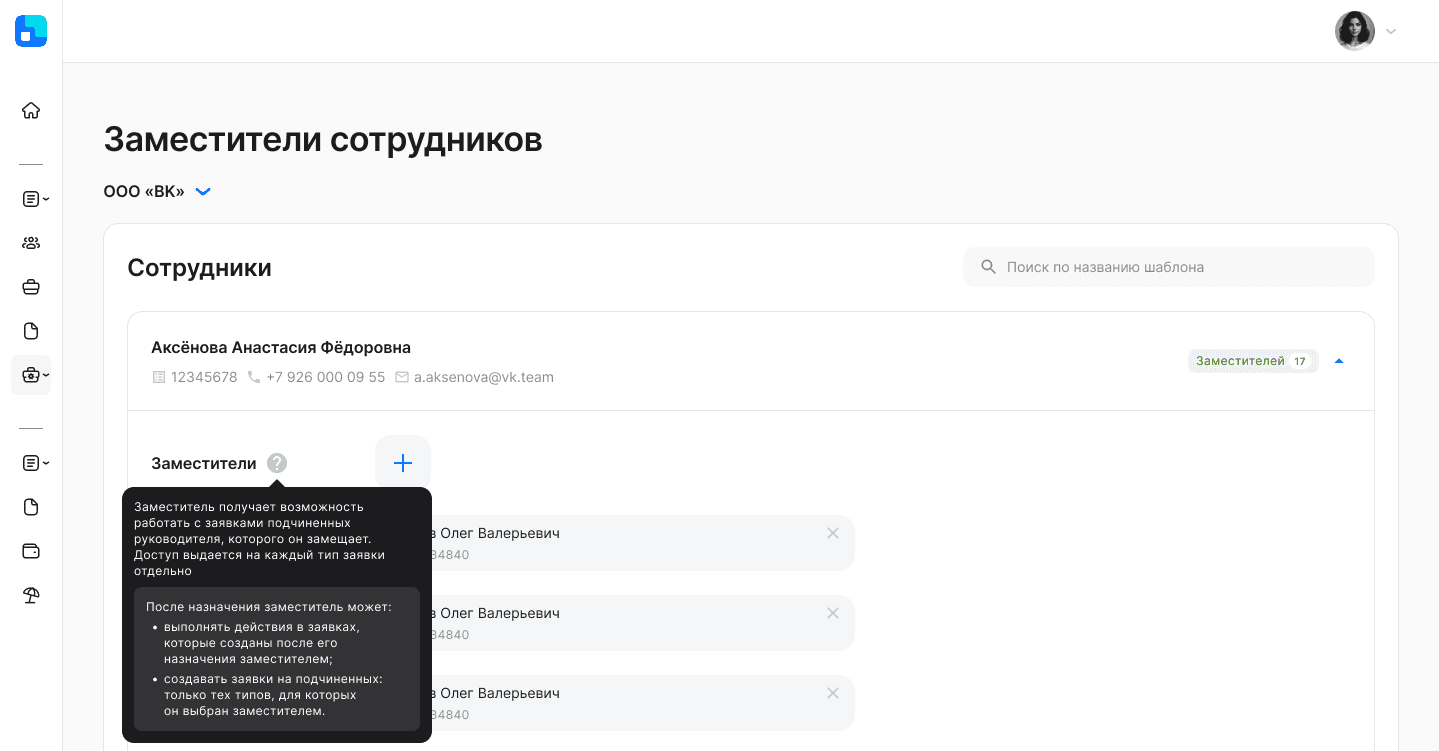Viewport: 1439px width, 751px height.
Task: Click the email a.aksenova@vk.team
Action: (x=484, y=377)
